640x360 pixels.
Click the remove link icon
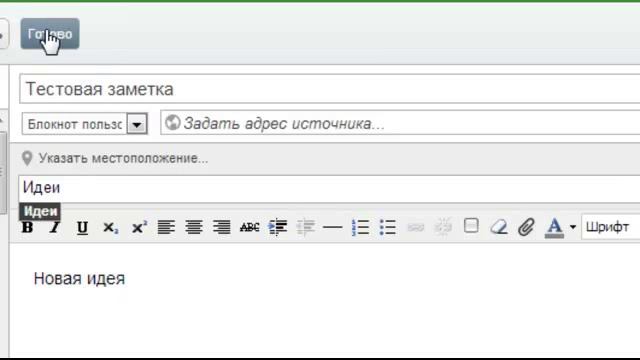click(443, 227)
